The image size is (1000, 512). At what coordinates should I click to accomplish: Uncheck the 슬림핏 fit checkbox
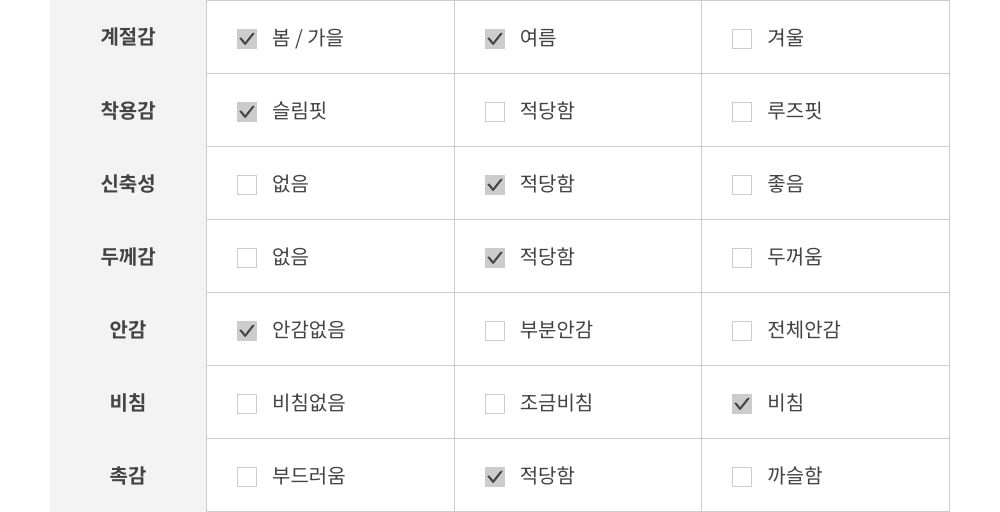pos(247,112)
